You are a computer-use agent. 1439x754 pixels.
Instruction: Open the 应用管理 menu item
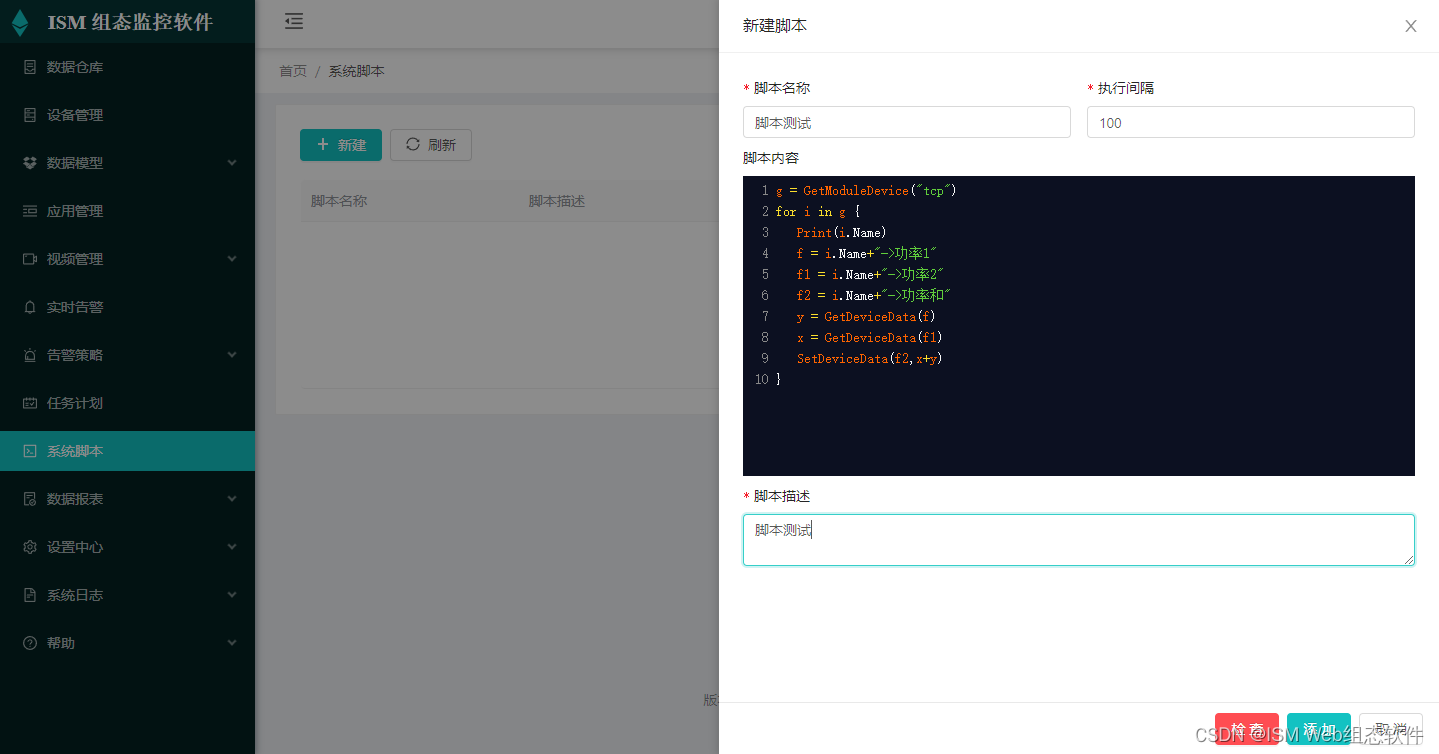pyautogui.click(x=127, y=211)
